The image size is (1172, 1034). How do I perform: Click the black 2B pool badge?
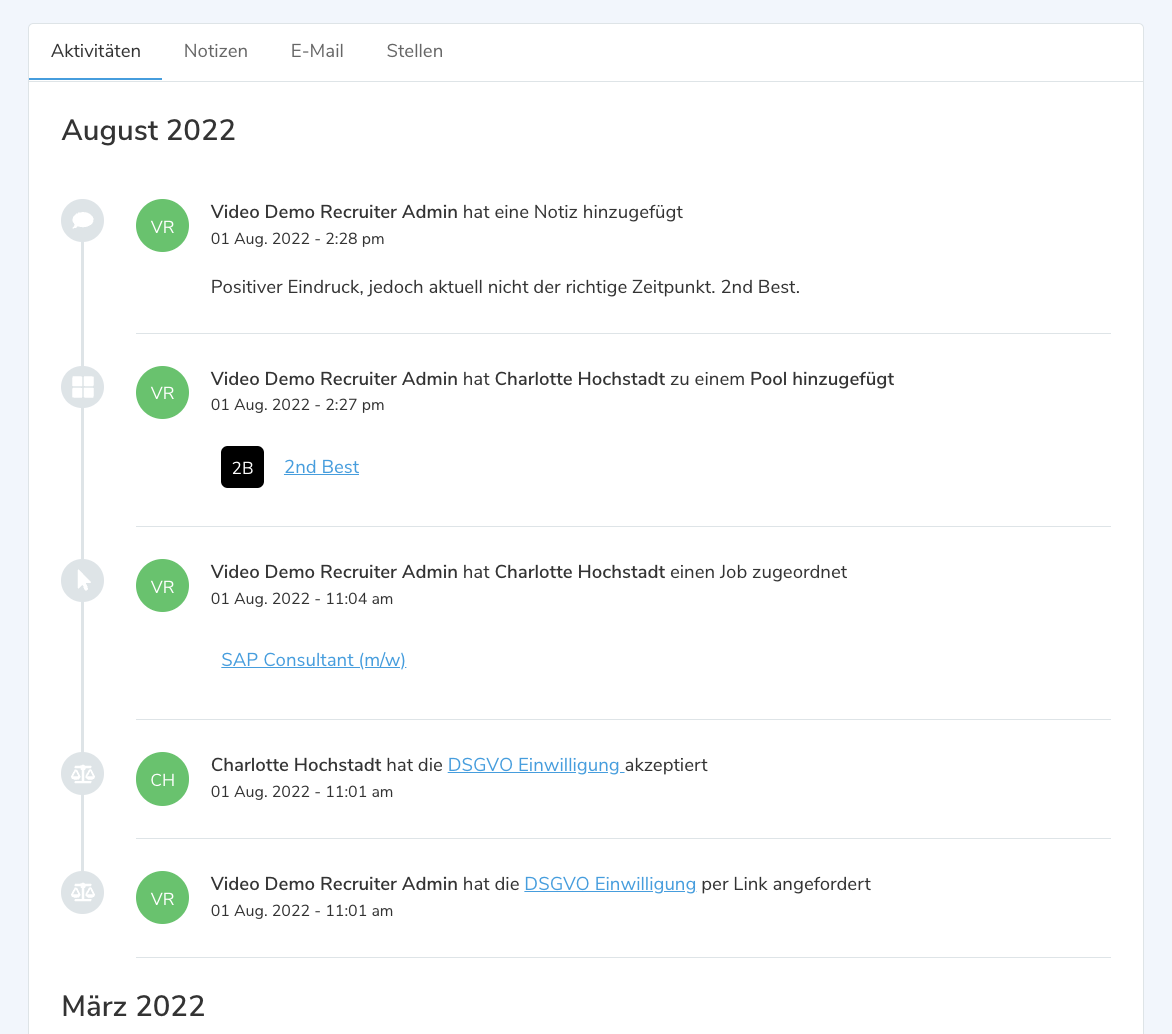242,467
